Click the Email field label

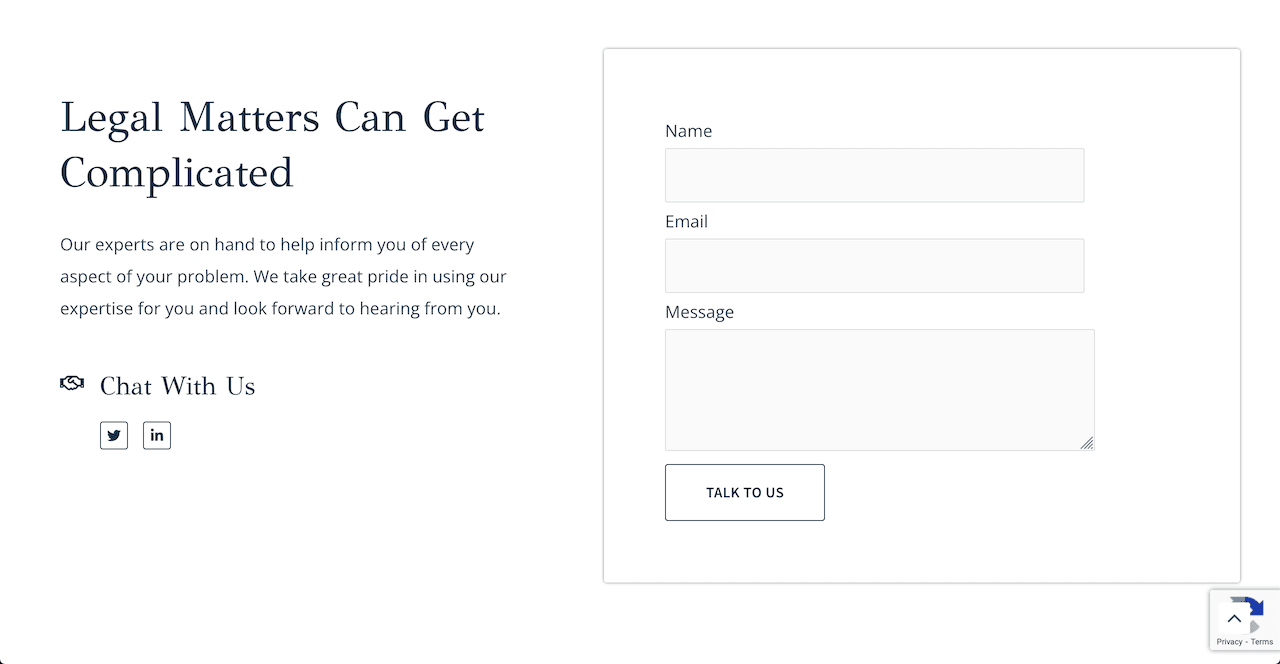pyautogui.click(x=686, y=221)
